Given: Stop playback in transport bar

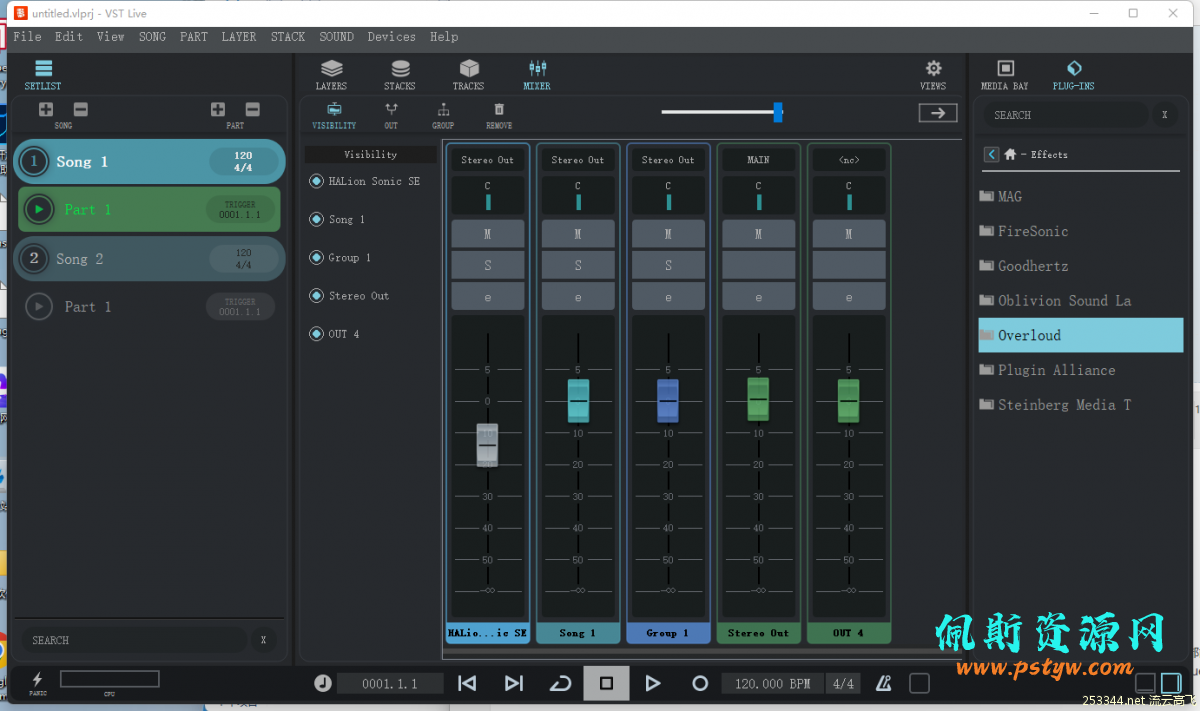Looking at the screenshot, I should 606,683.
